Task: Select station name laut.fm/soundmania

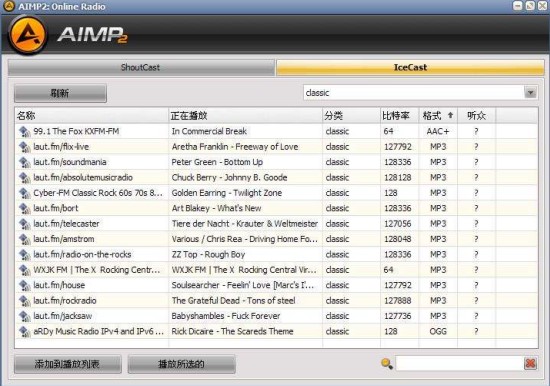Action: point(69,162)
